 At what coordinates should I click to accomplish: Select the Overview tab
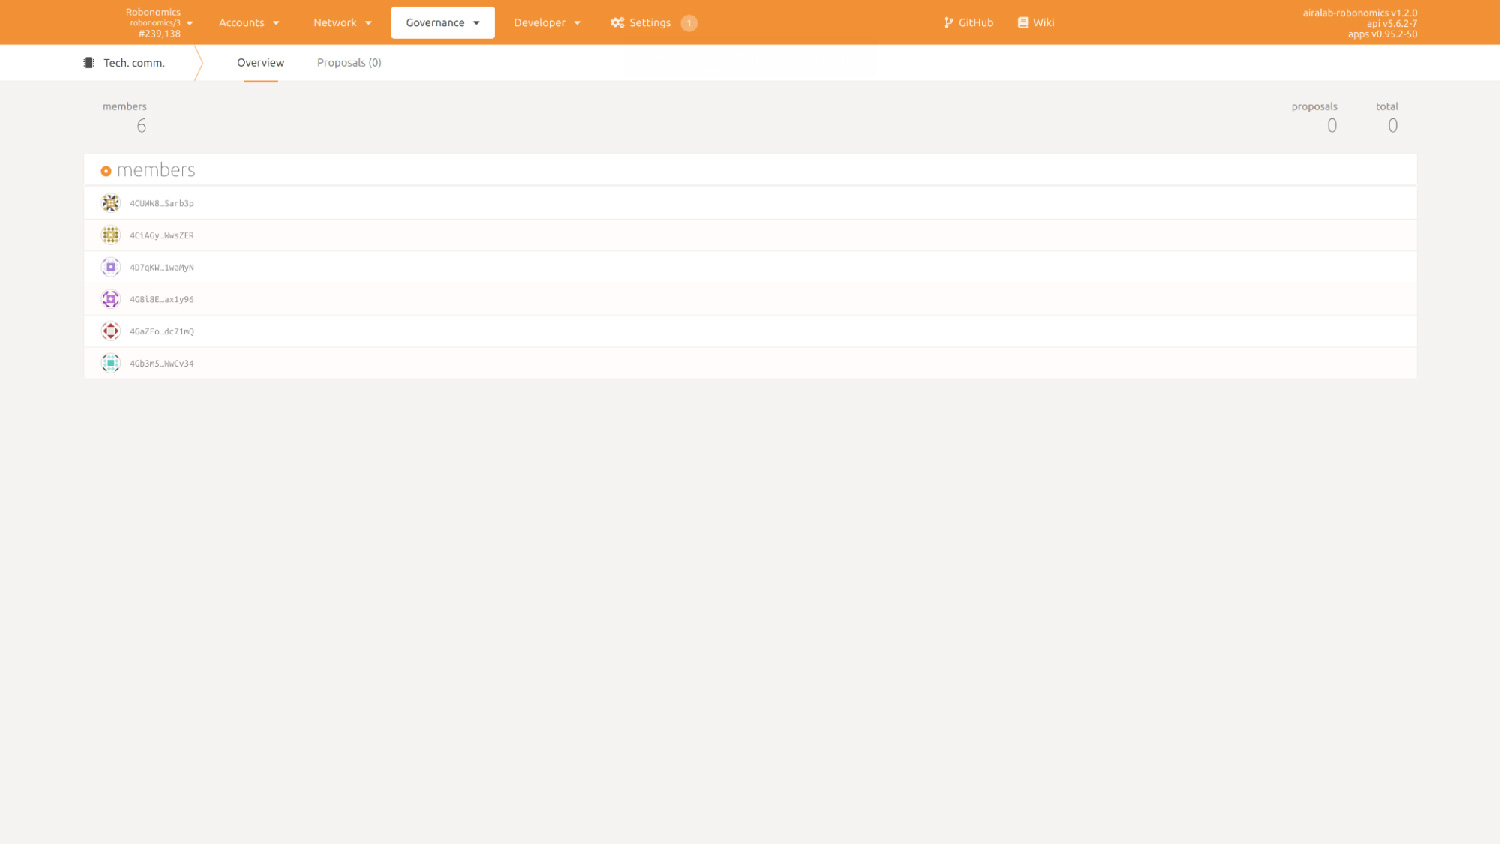pos(260,62)
